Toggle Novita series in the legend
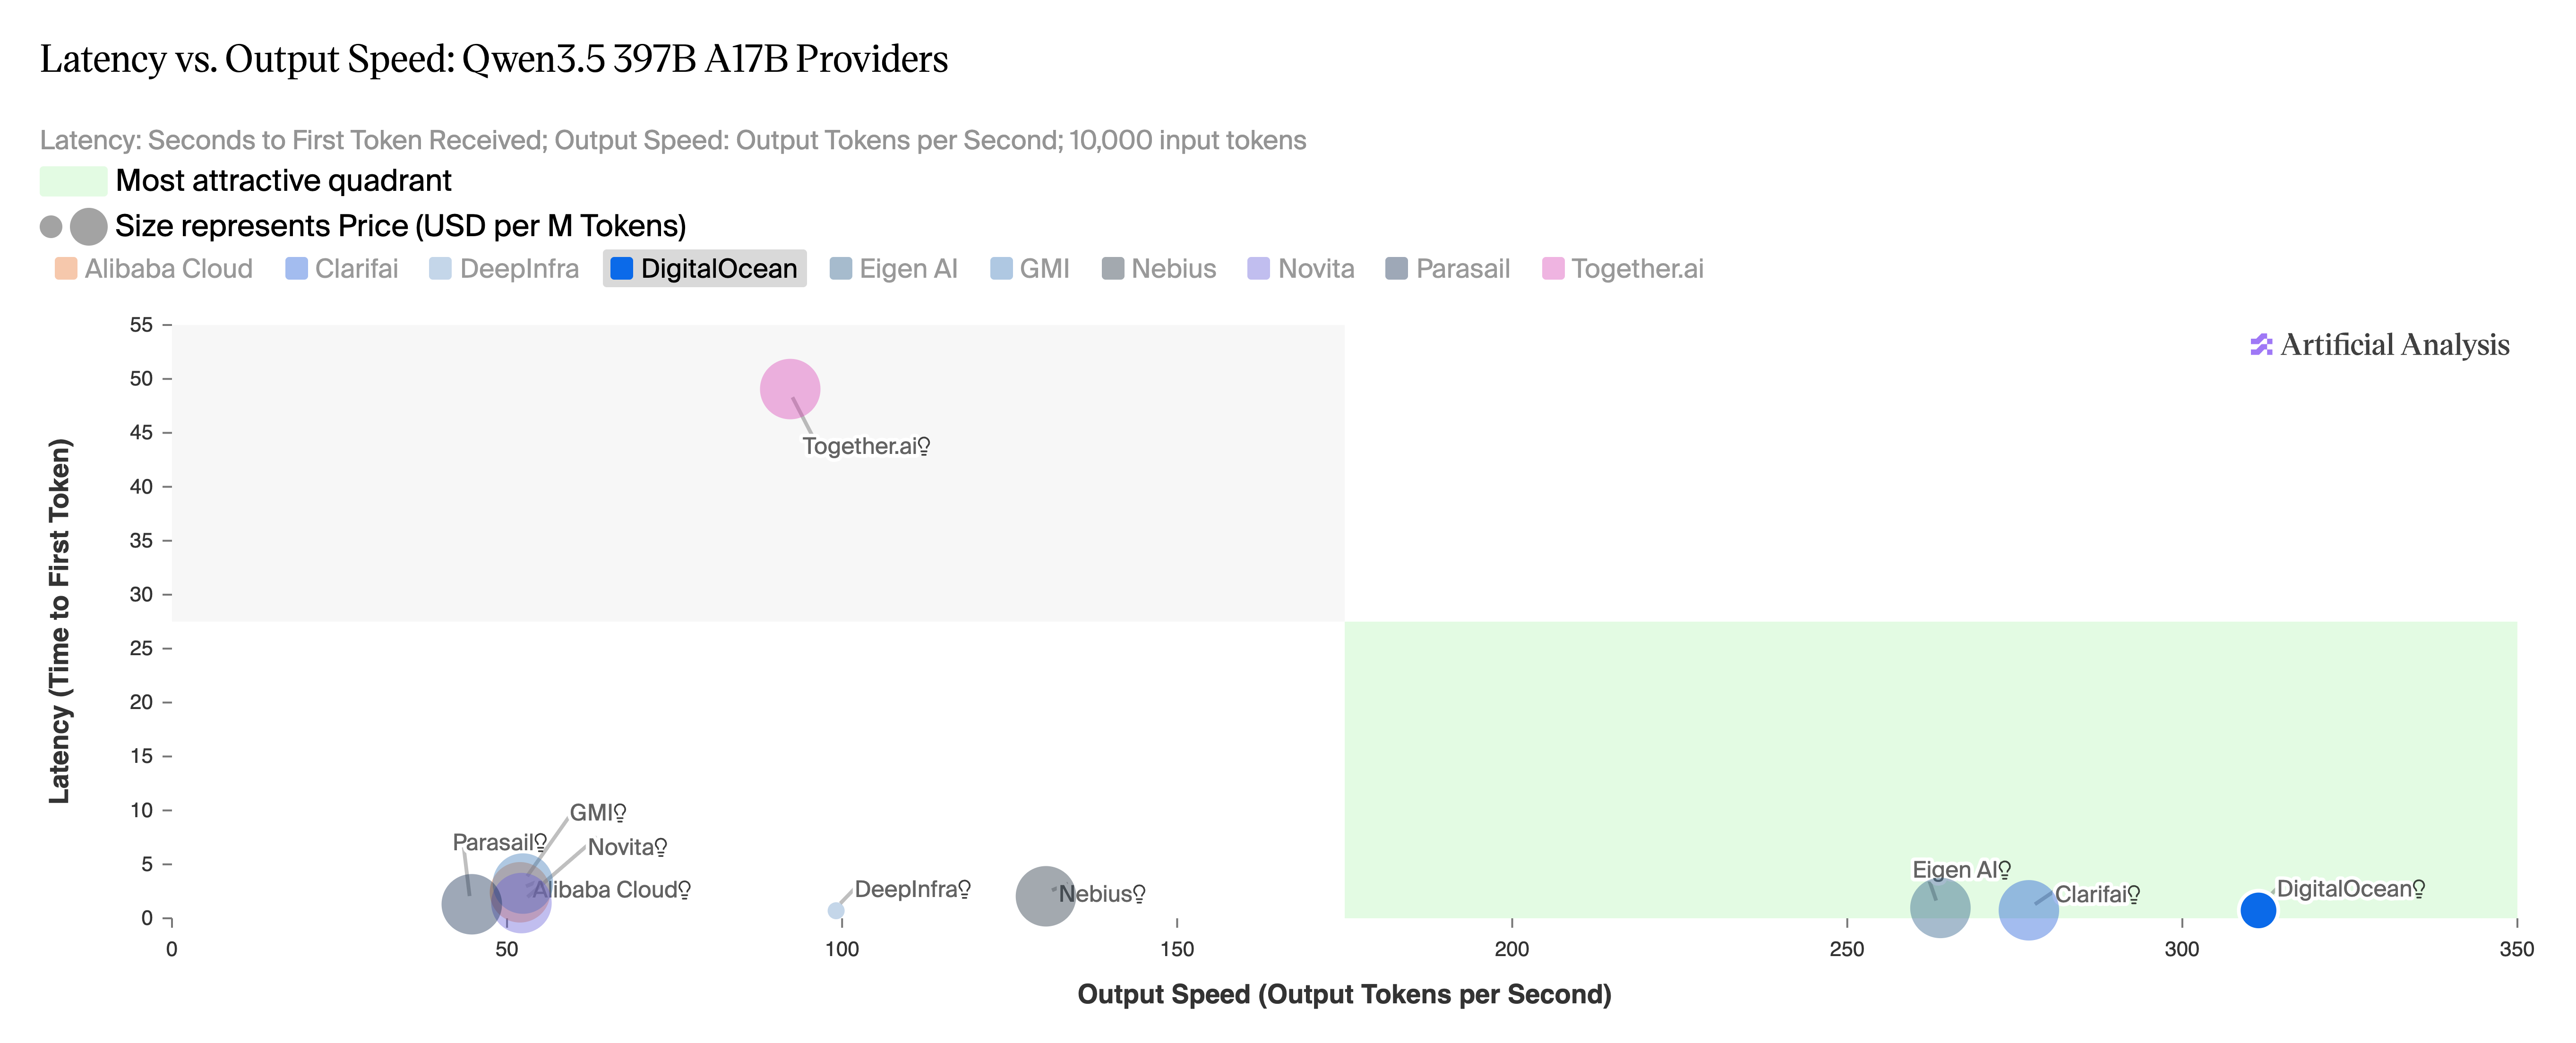Viewport: 2576px width, 1043px height. [1301, 269]
